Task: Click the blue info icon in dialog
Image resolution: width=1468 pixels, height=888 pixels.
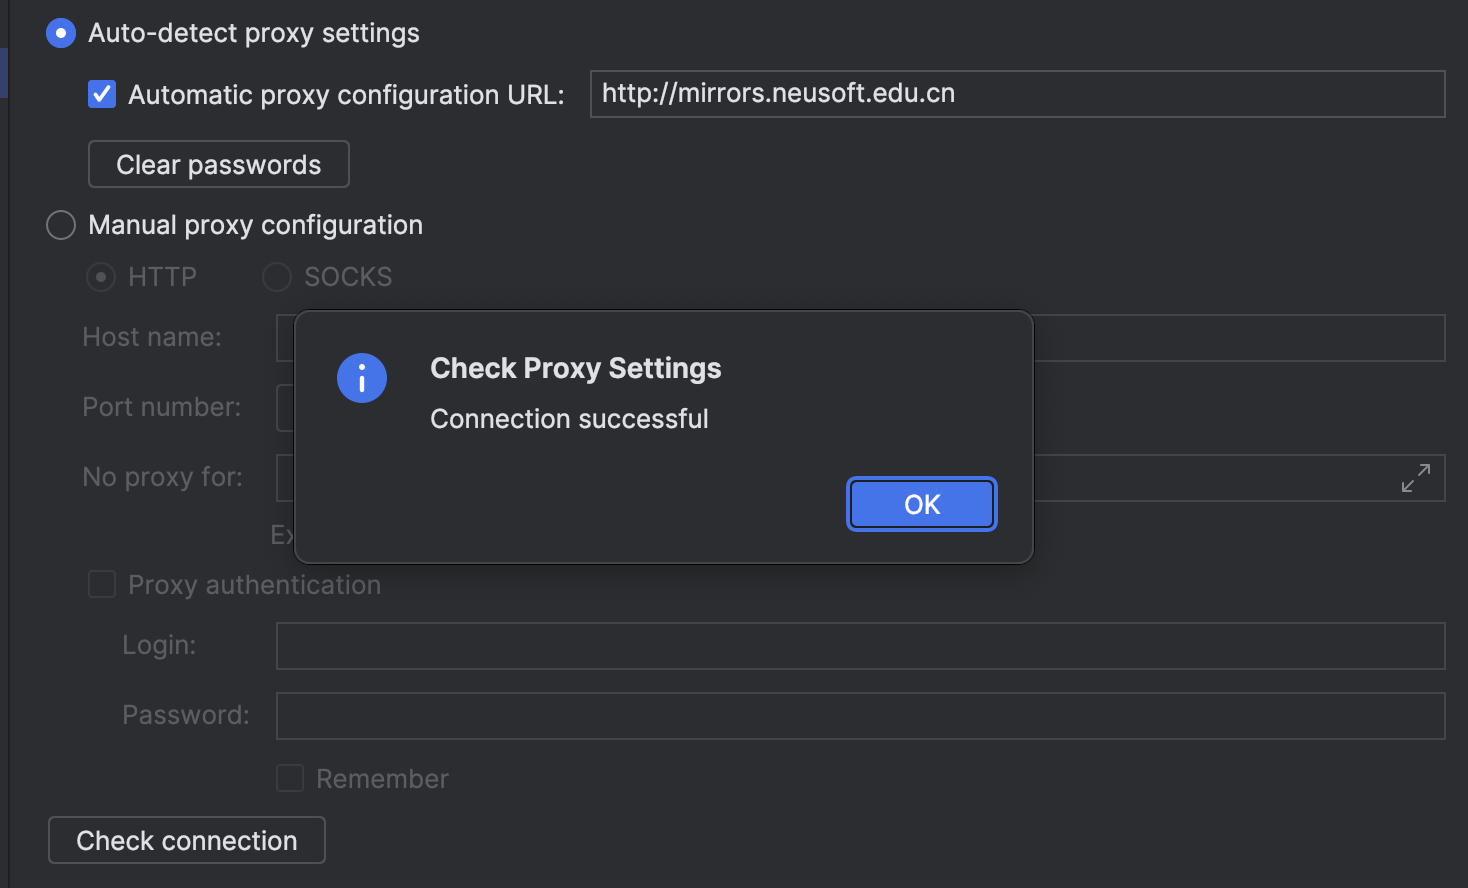Action: (362, 378)
